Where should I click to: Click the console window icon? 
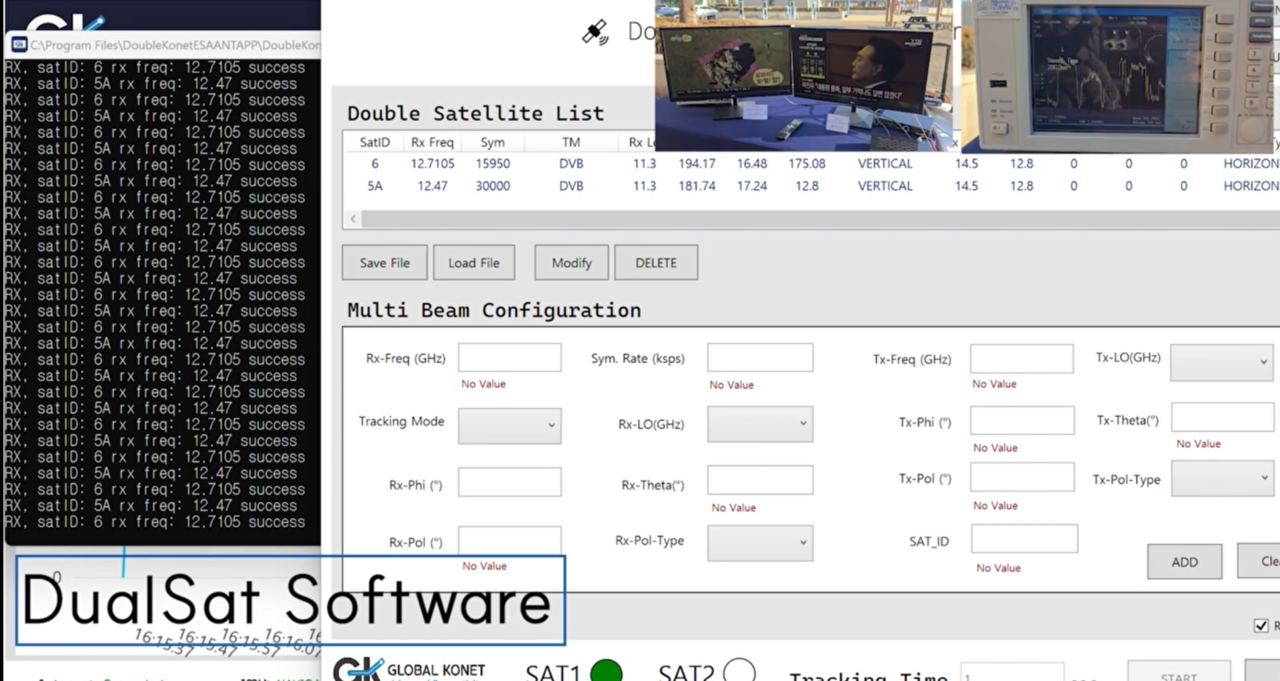(x=18, y=45)
